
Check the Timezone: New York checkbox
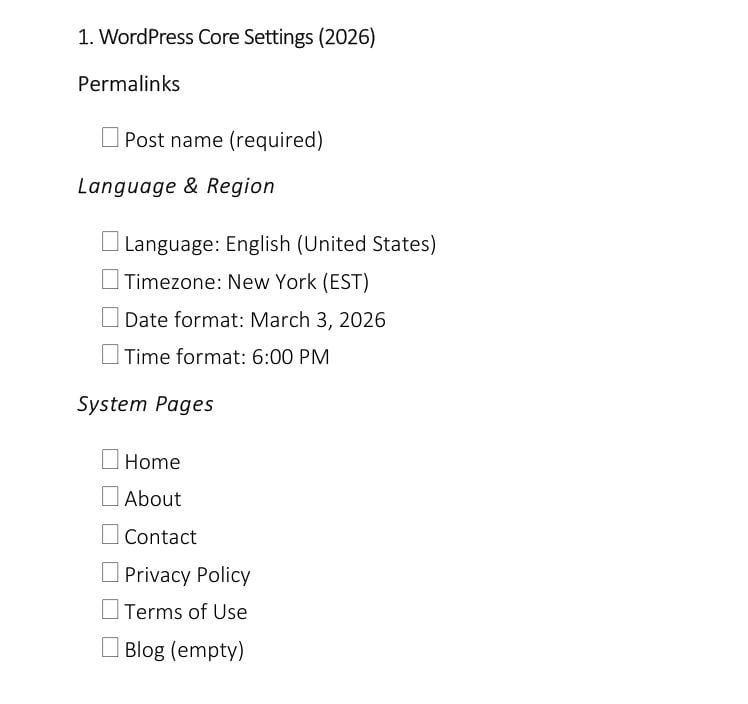pyautogui.click(x=110, y=279)
